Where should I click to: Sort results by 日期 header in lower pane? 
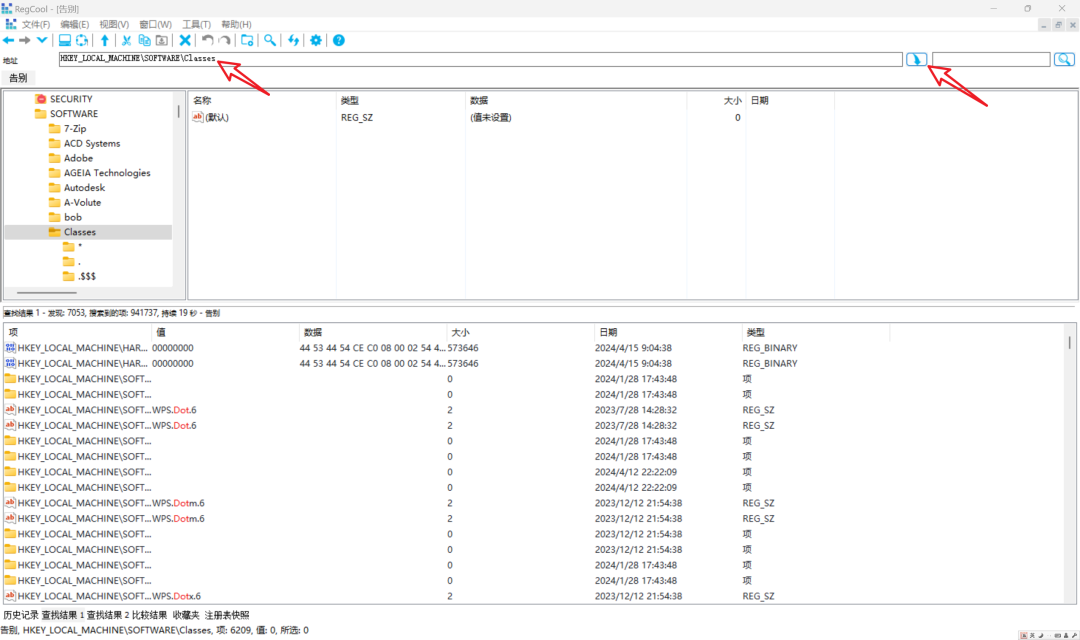coord(667,332)
